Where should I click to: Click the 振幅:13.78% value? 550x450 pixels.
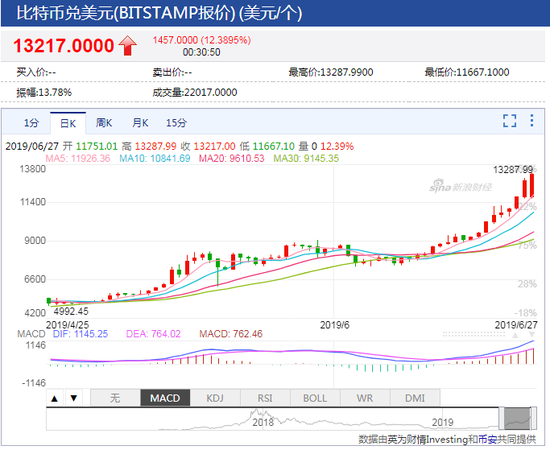[44, 93]
